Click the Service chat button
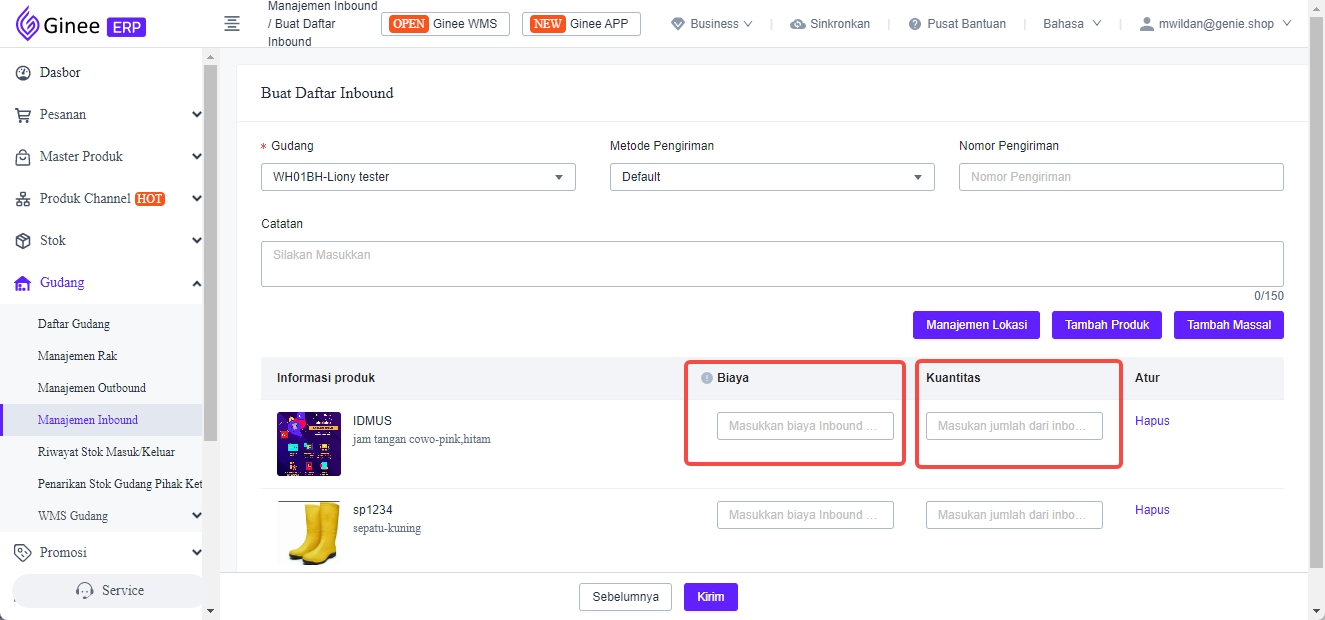Screen dimensions: 1325x620 [x=108, y=591]
